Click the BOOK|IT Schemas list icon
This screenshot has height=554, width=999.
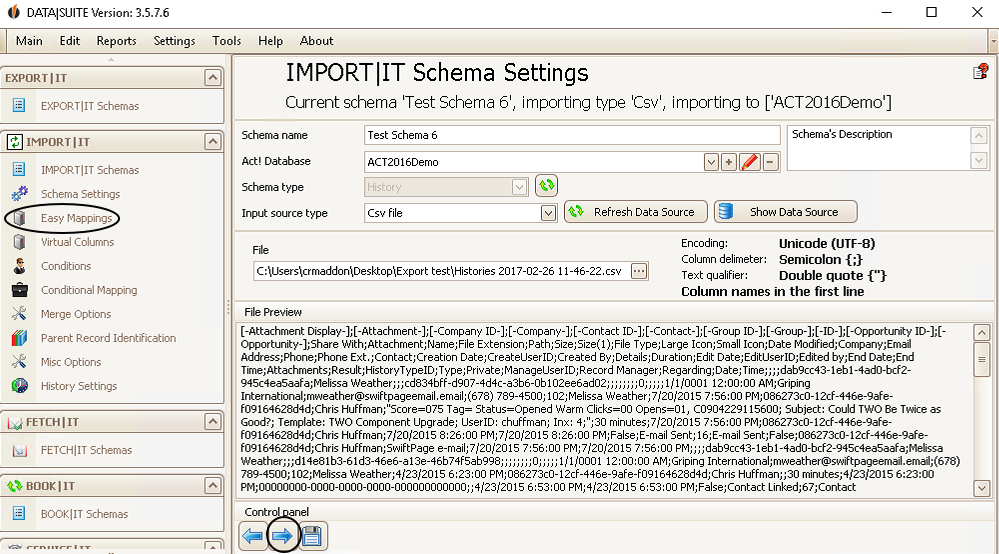[x=19, y=513]
